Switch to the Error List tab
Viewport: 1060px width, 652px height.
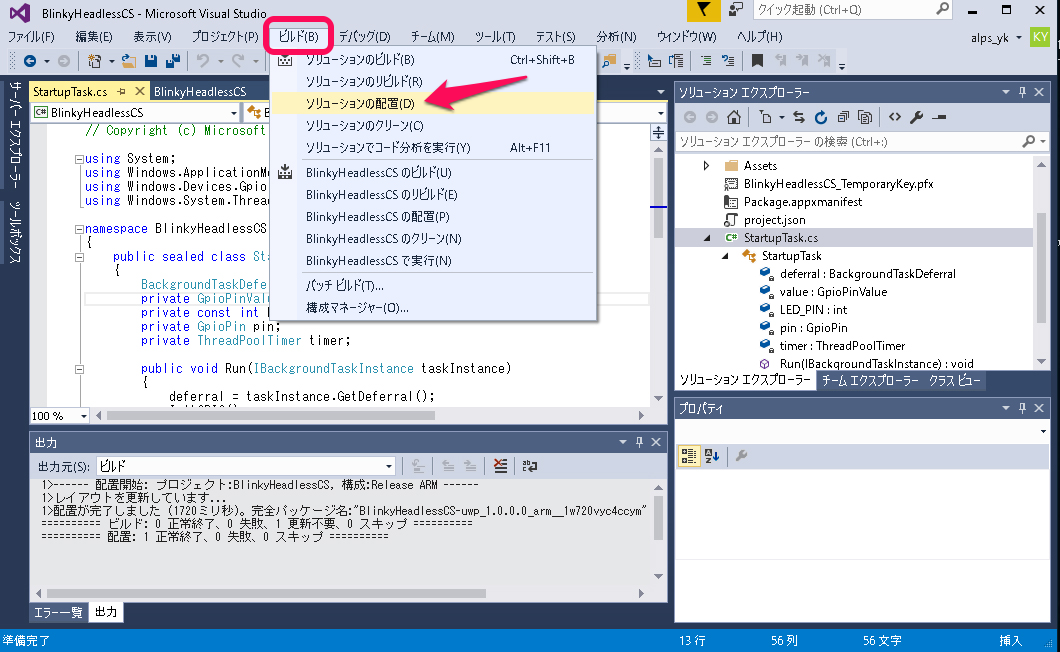pos(58,612)
